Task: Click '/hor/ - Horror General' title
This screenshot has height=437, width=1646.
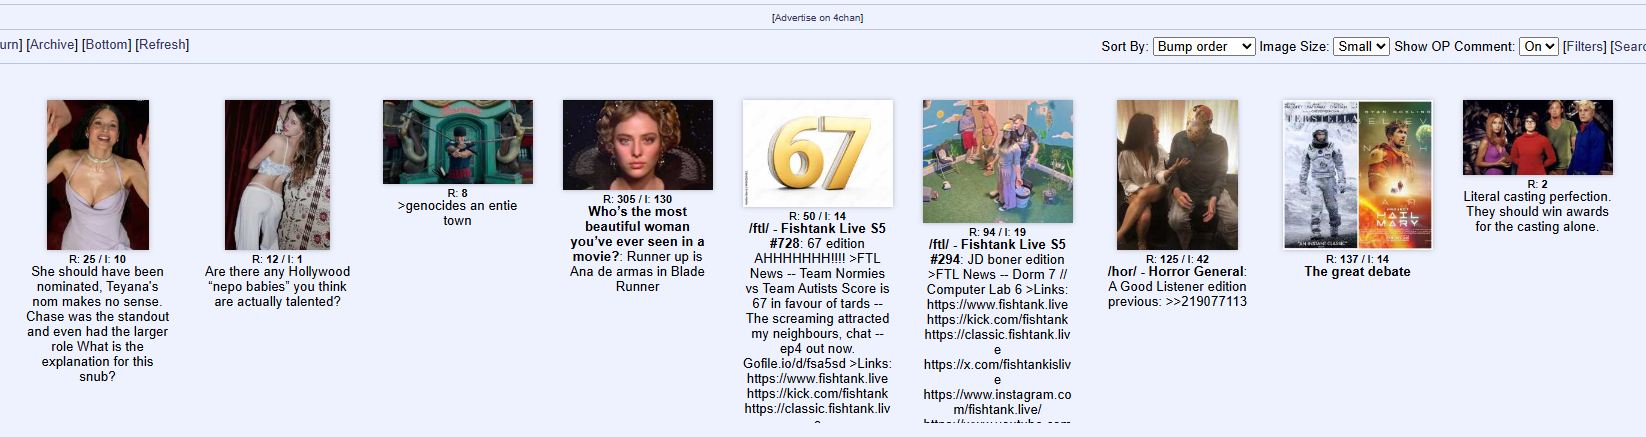Action: (1175, 272)
